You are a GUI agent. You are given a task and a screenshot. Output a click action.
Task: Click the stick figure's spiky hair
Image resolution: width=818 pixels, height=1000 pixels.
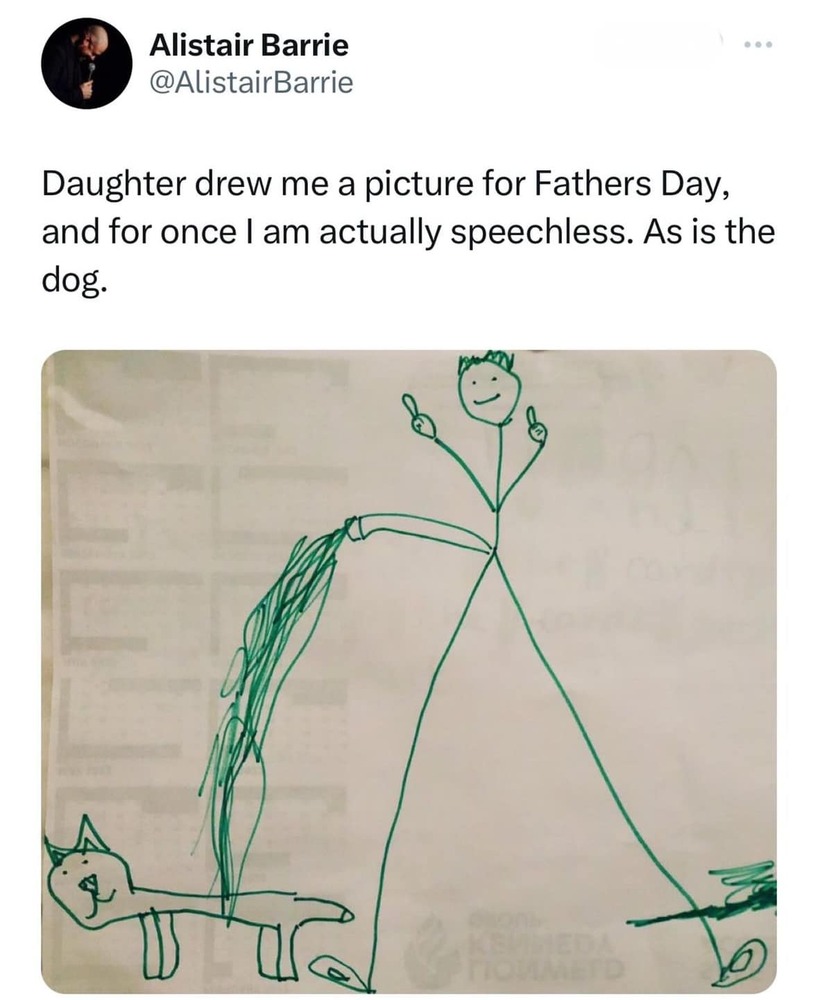click(x=487, y=361)
